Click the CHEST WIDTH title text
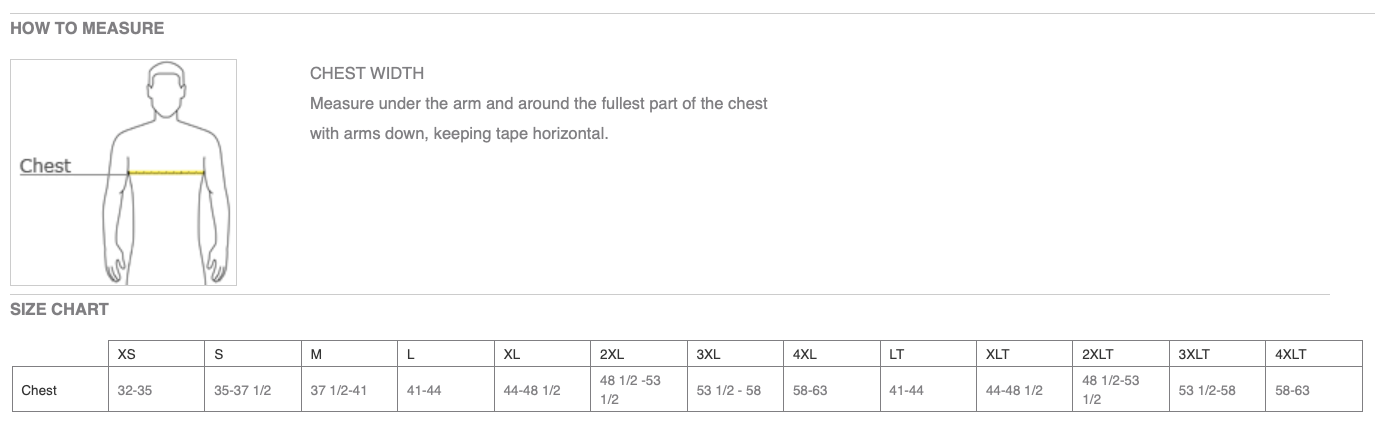The width and height of the screenshot is (1390, 426). pyautogui.click(x=367, y=73)
